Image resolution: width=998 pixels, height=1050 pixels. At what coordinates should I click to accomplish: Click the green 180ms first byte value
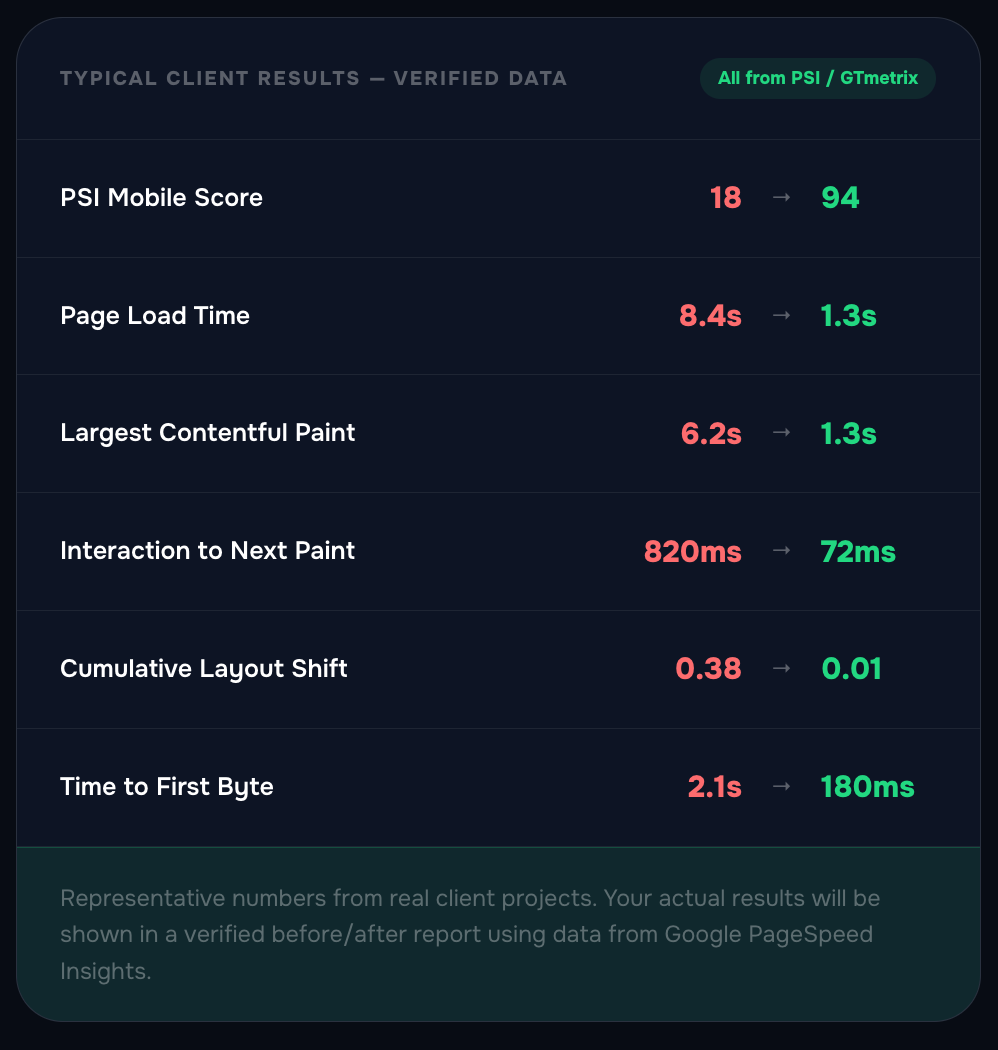click(867, 787)
